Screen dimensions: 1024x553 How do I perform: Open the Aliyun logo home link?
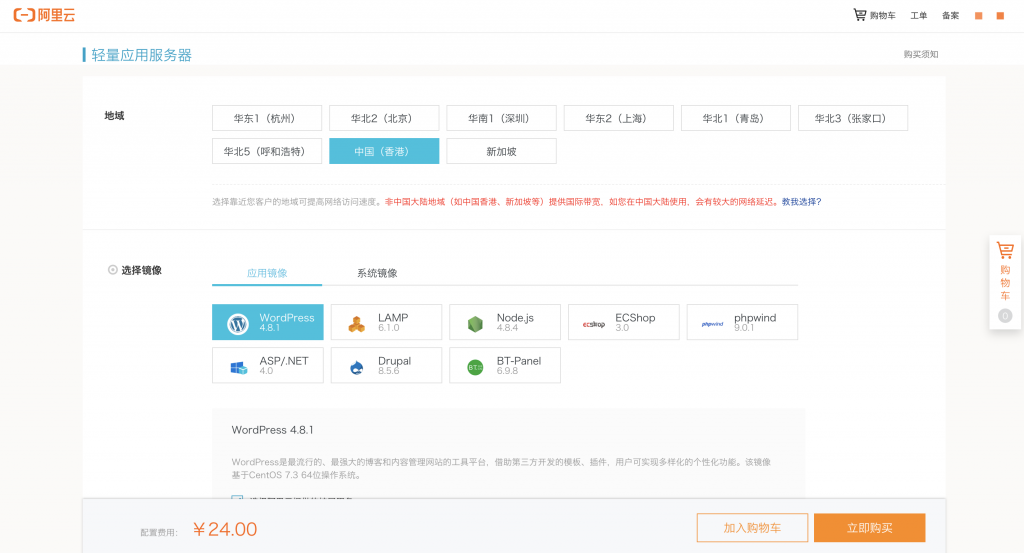(x=44, y=14)
